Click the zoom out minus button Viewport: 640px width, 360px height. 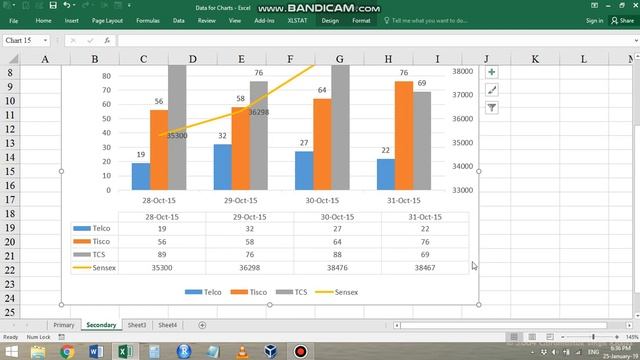[x=563, y=337]
